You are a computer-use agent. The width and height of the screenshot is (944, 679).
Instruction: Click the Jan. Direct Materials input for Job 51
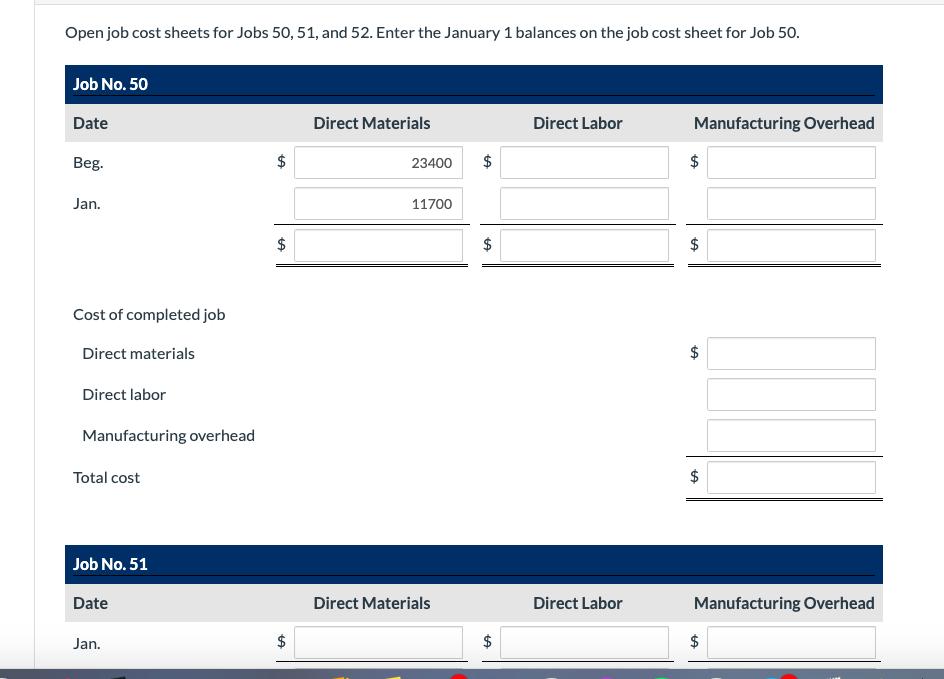tap(378, 642)
